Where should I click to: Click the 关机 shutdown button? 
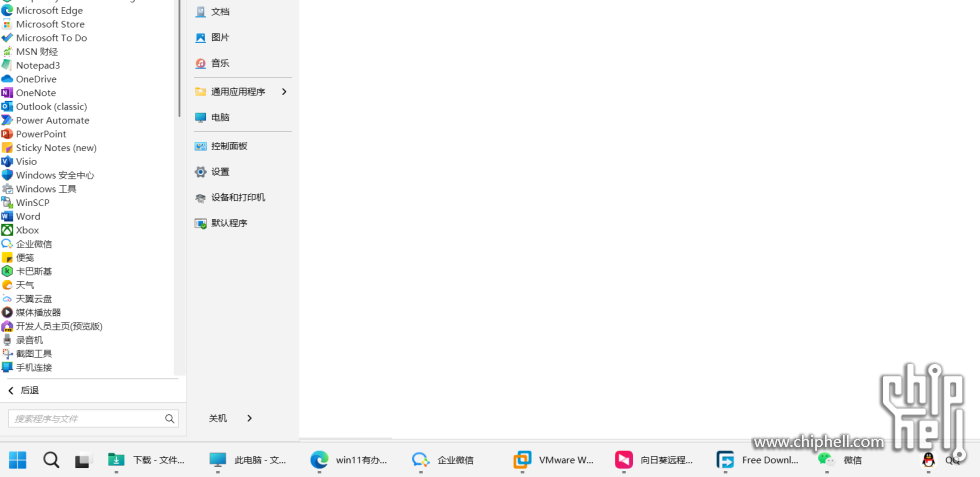tap(218, 418)
